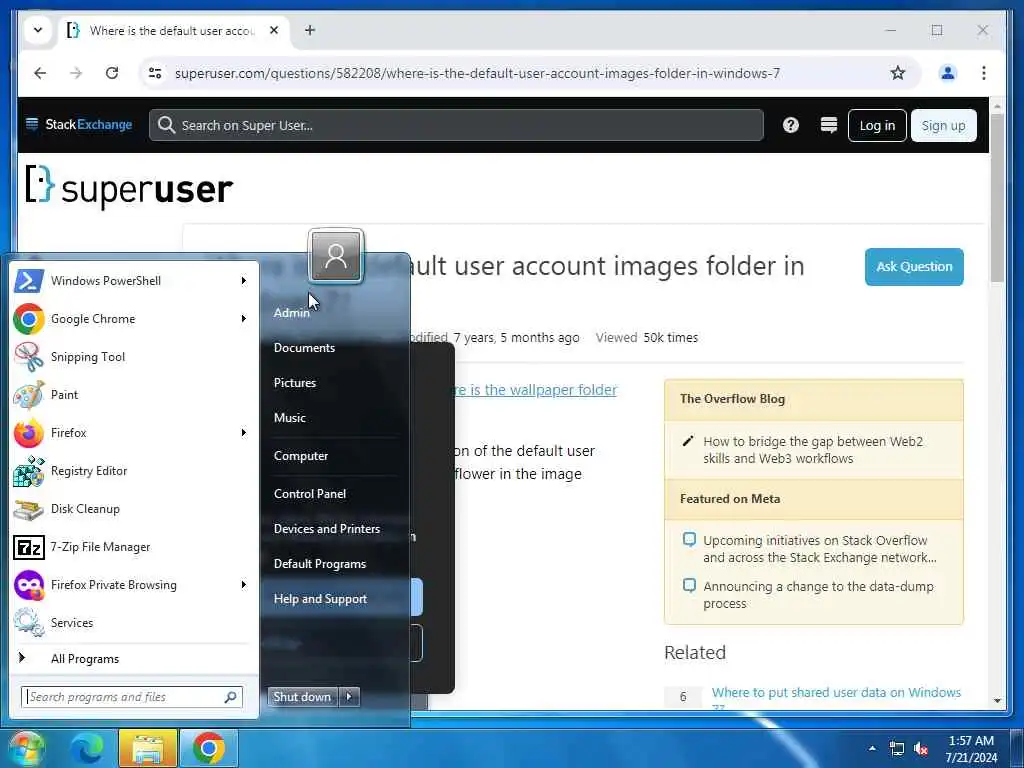Click the Chrome address bar URL

click(477, 73)
